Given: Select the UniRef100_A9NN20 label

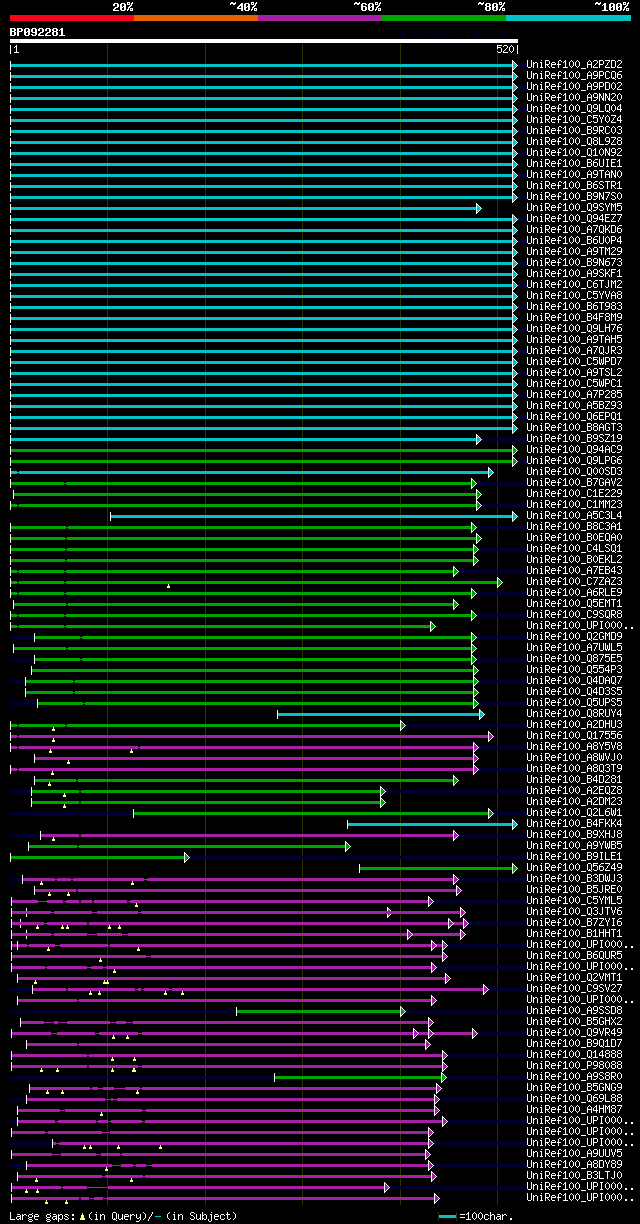Looking at the screenshot, I should (x=574, y=98).
